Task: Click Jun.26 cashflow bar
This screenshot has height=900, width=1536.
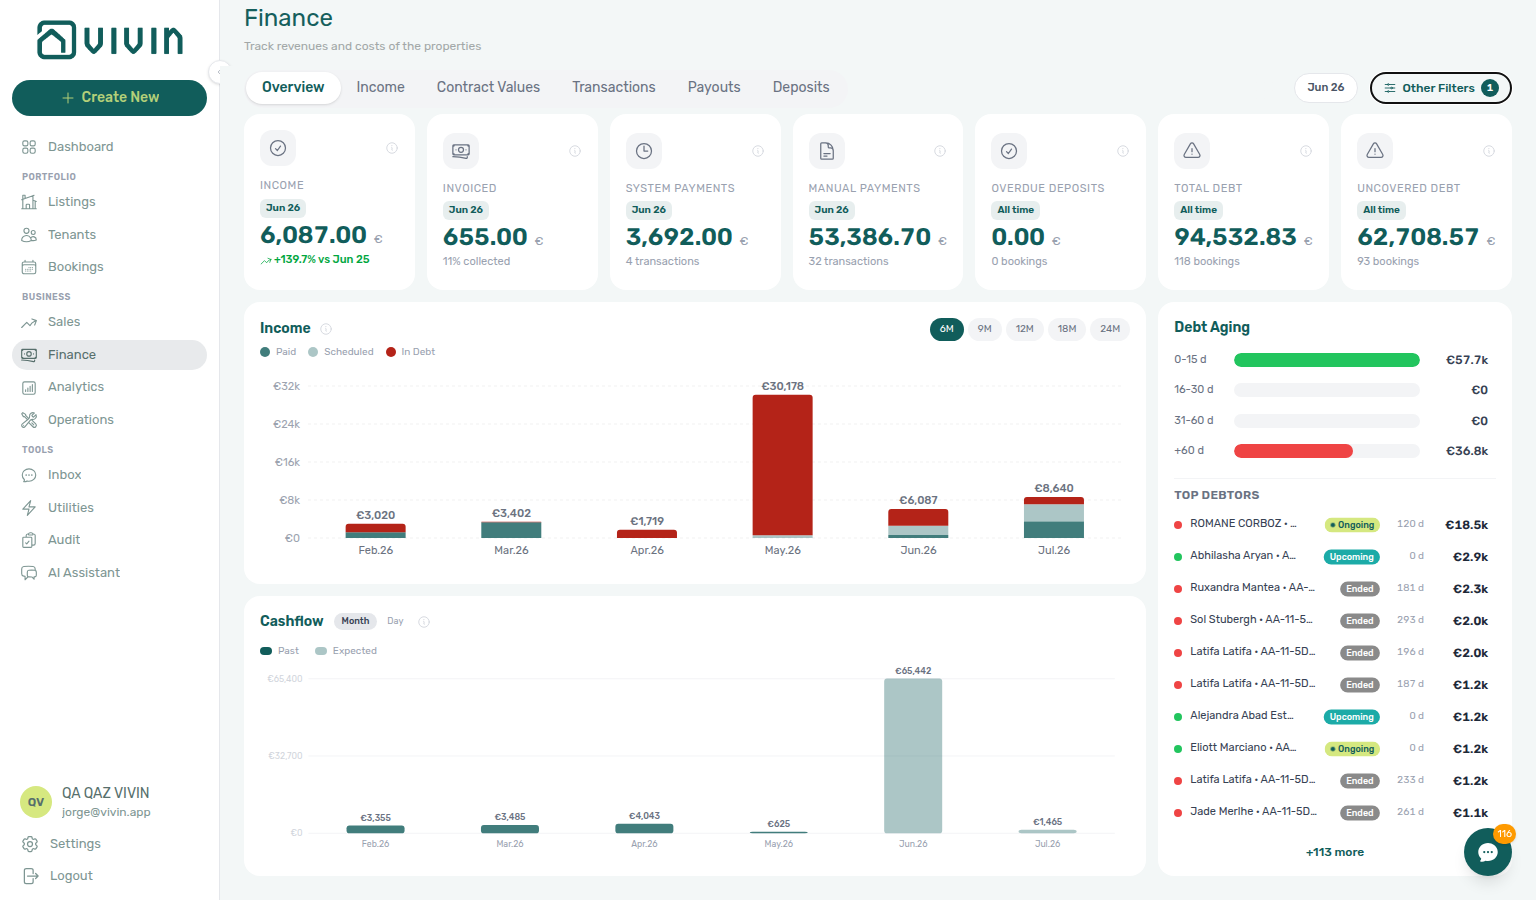Action: [913, 756]
